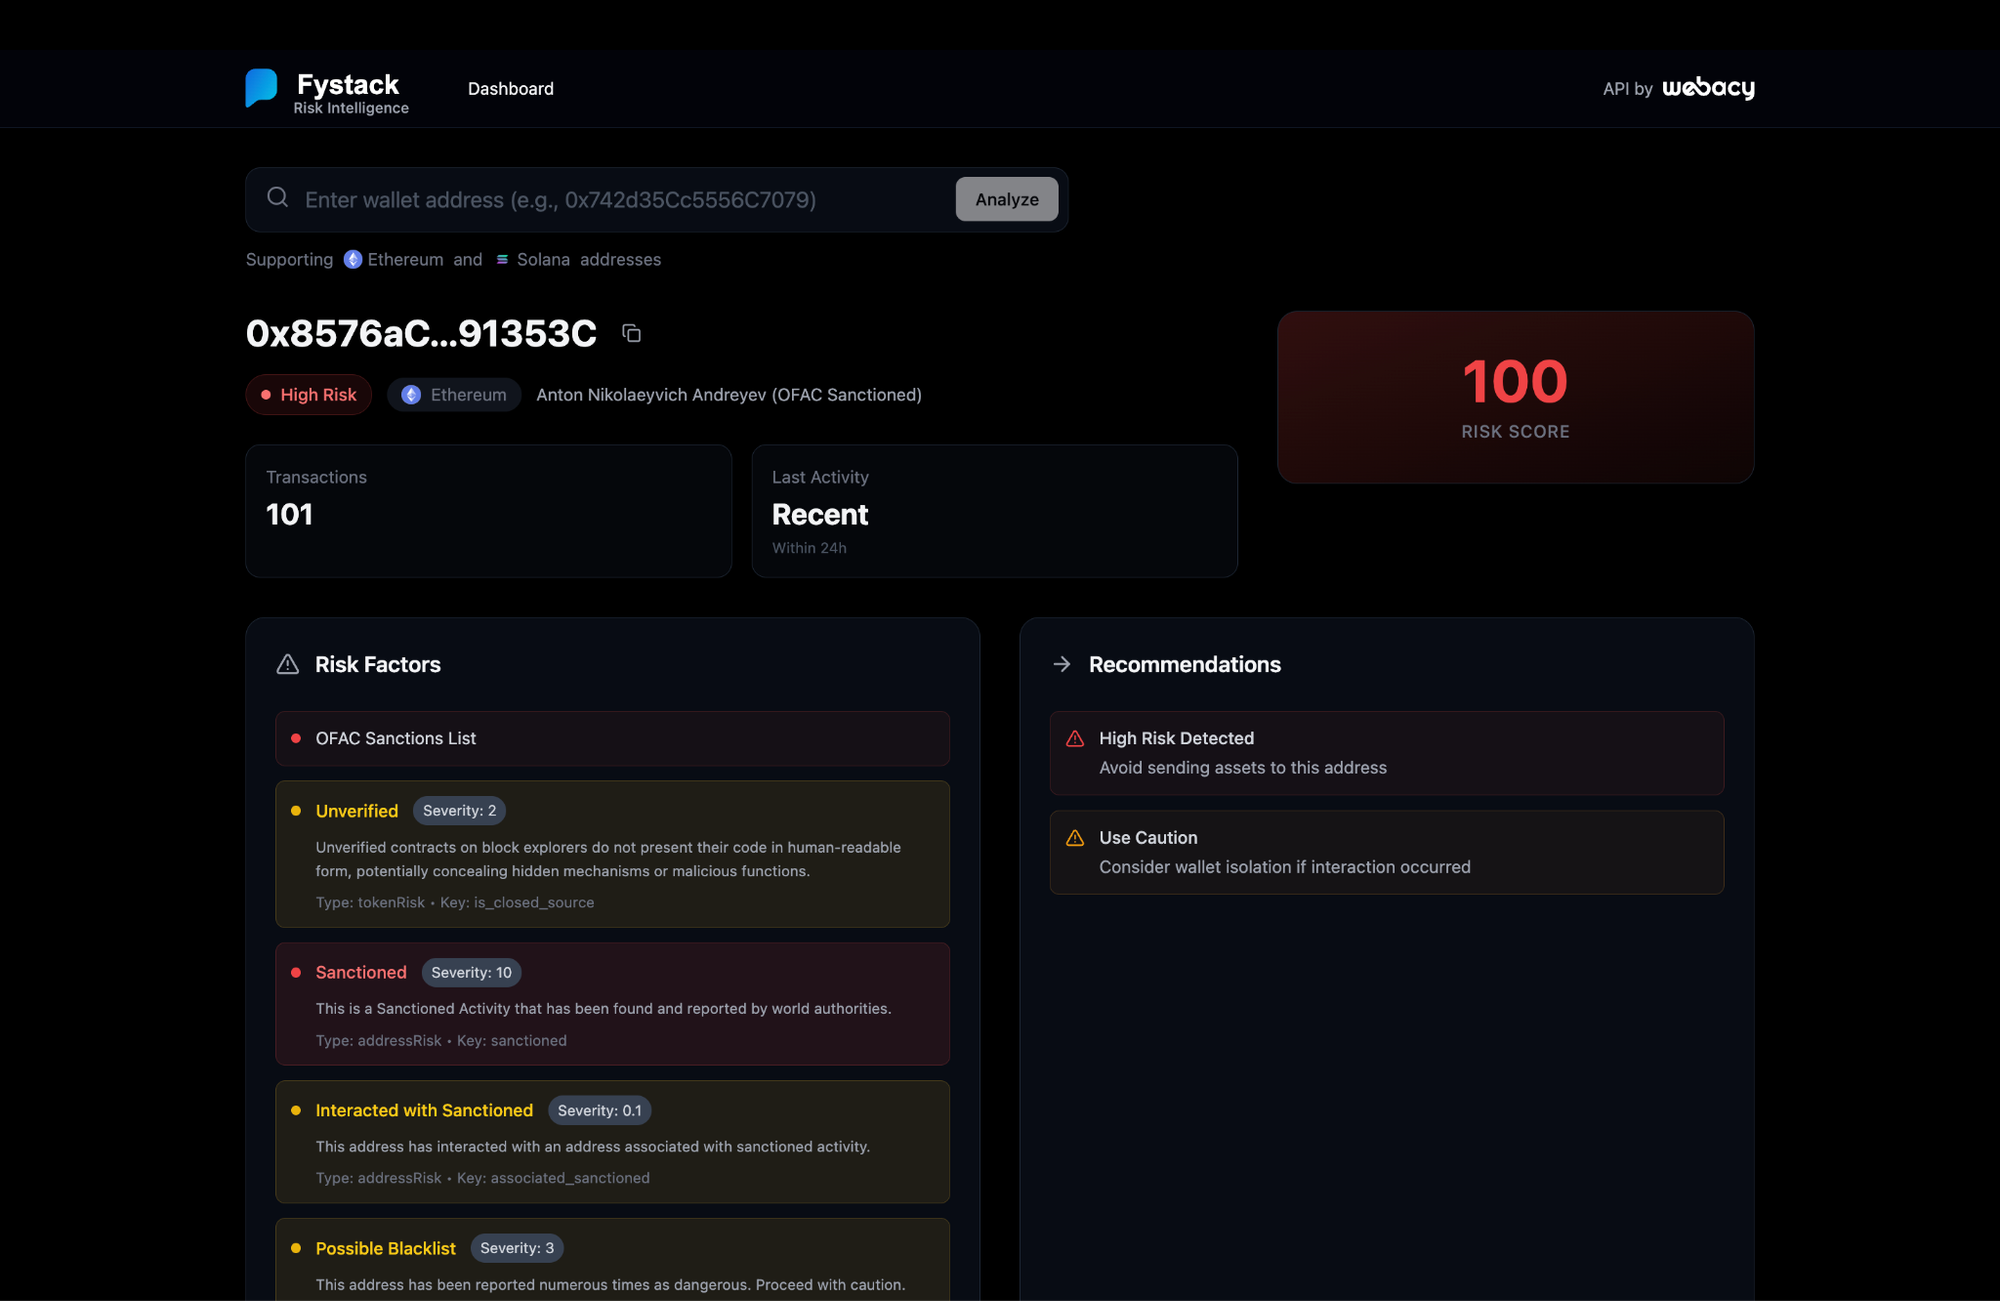Click the Transactions 101 card
Viewport: 2000px width, 1301px height.
(489, 511)
